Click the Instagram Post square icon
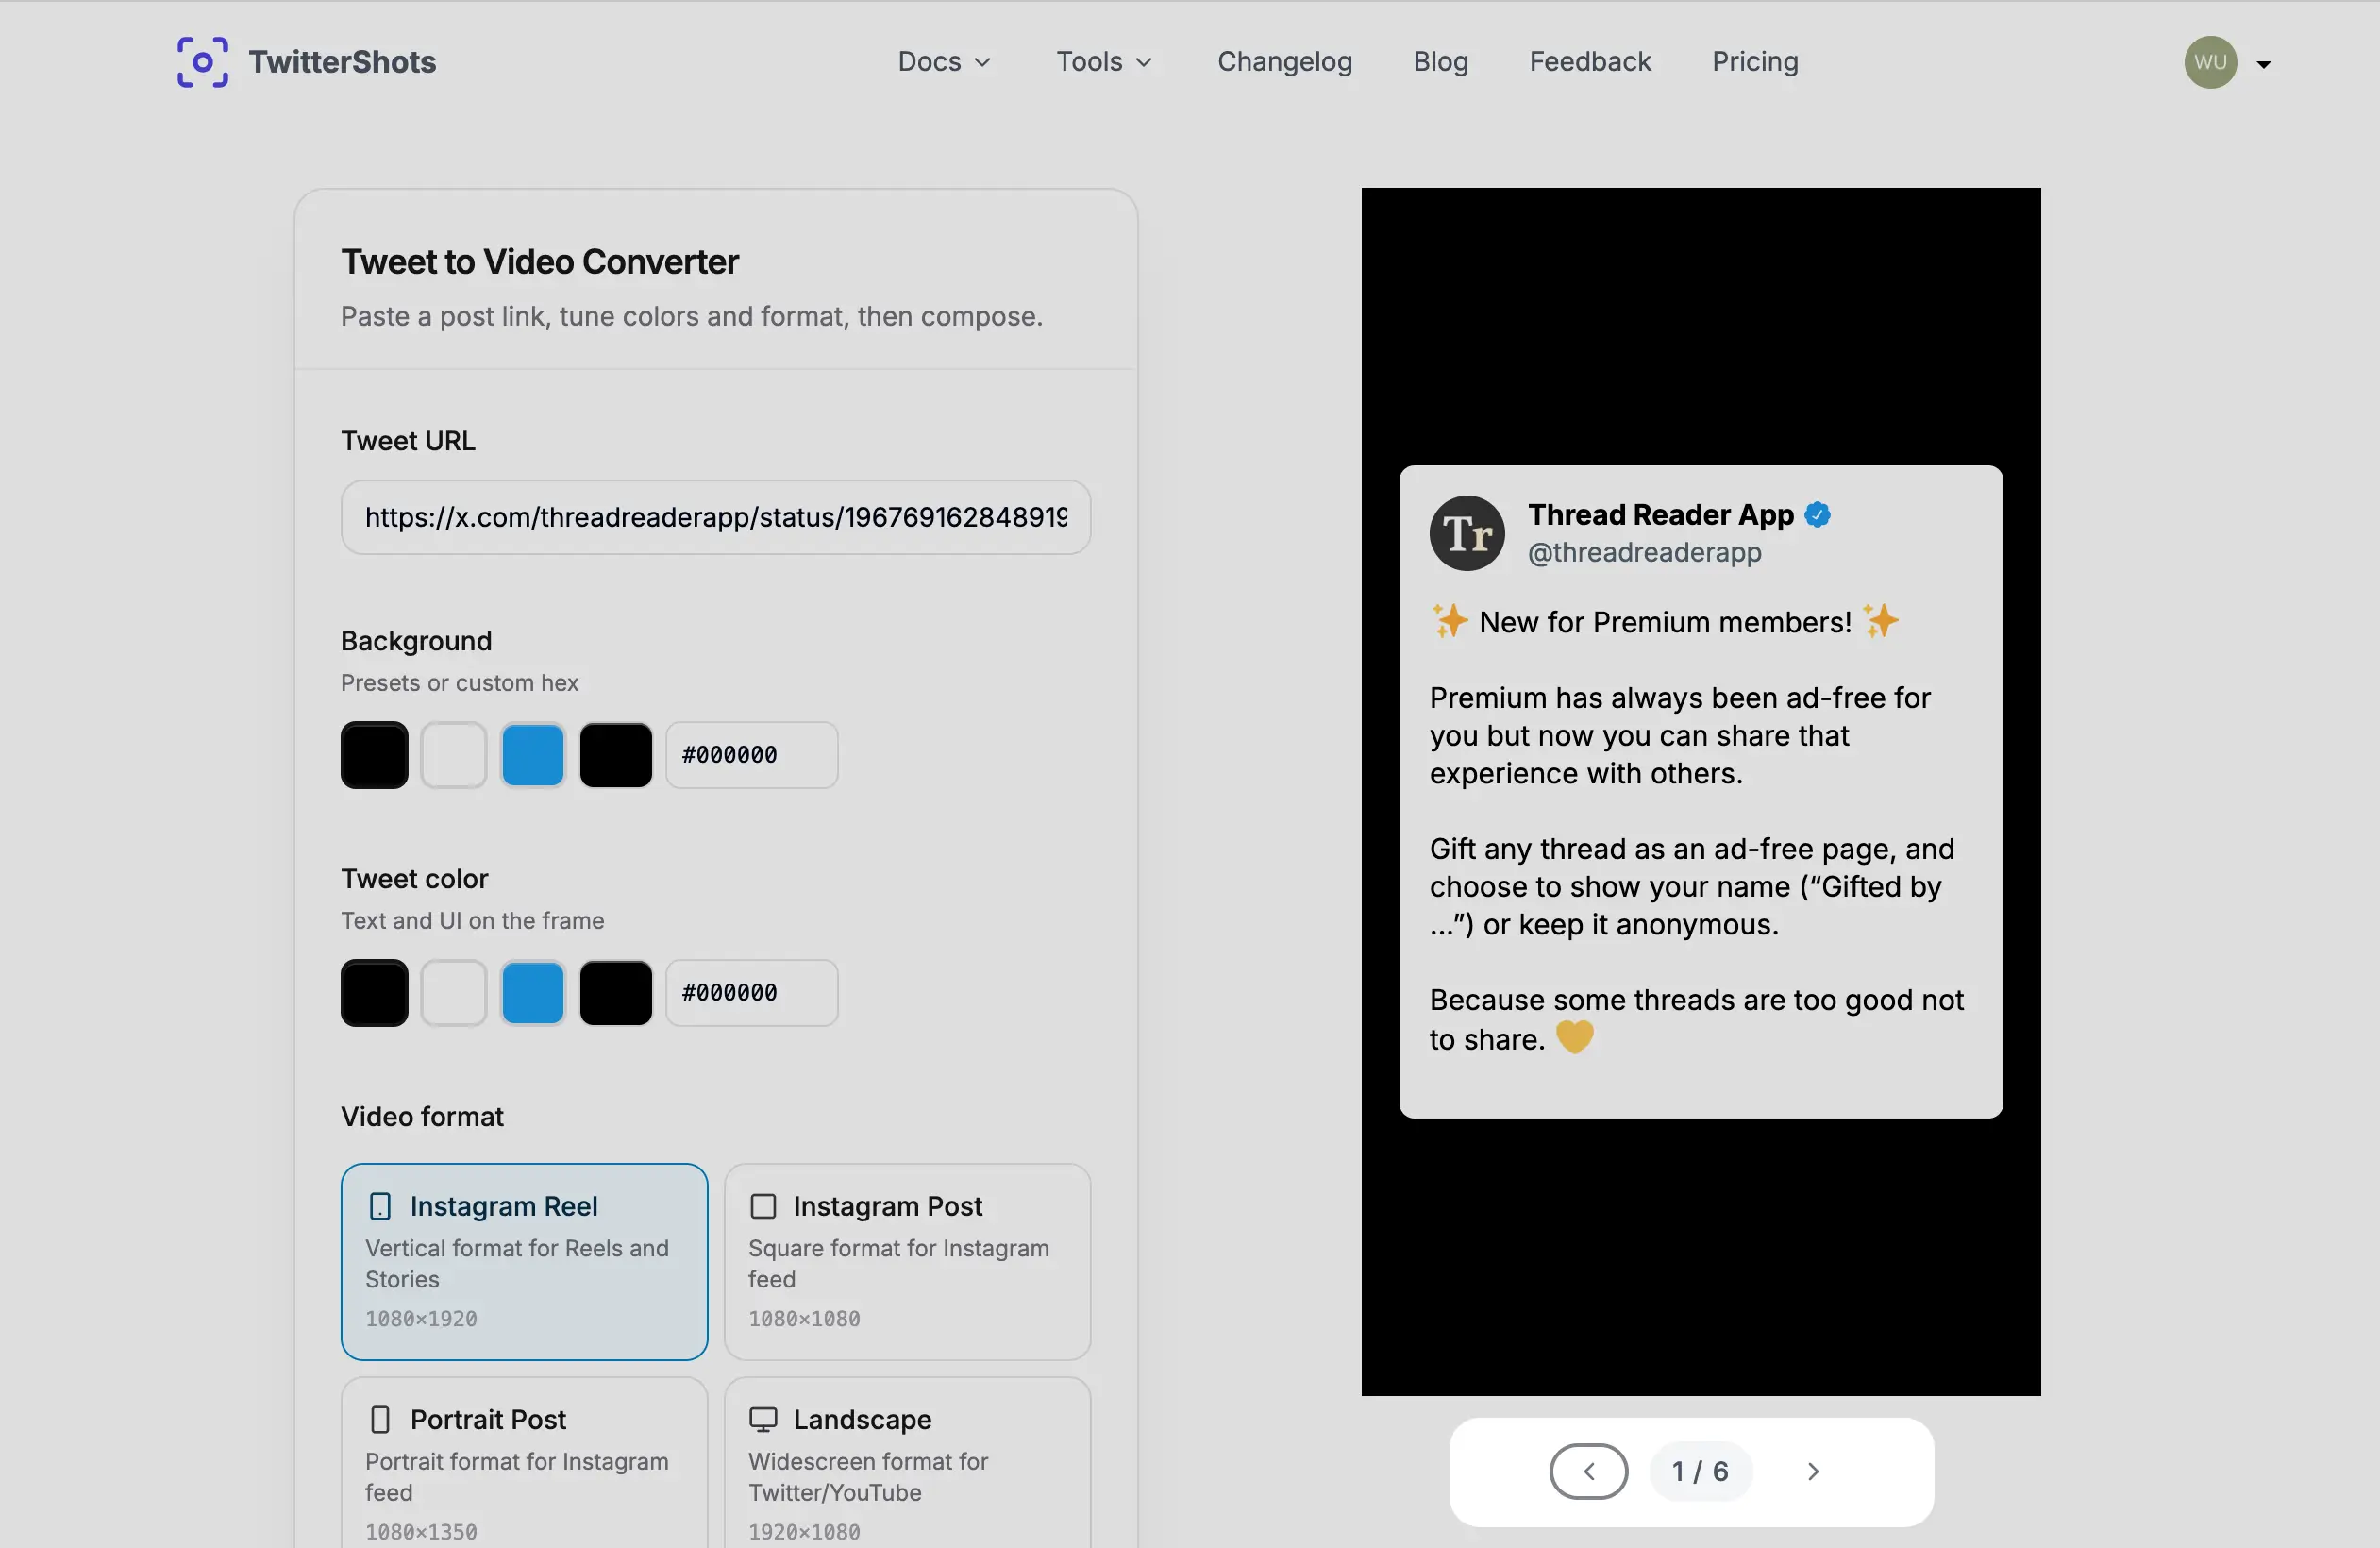 [763, 1206]
